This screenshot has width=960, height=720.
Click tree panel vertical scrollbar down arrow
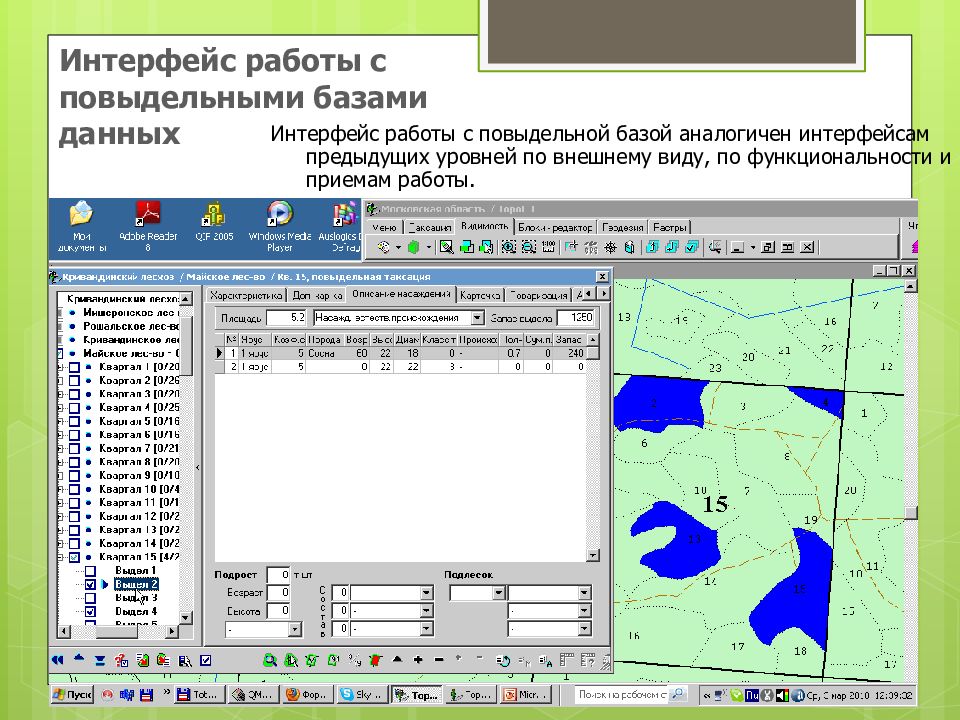186,618
